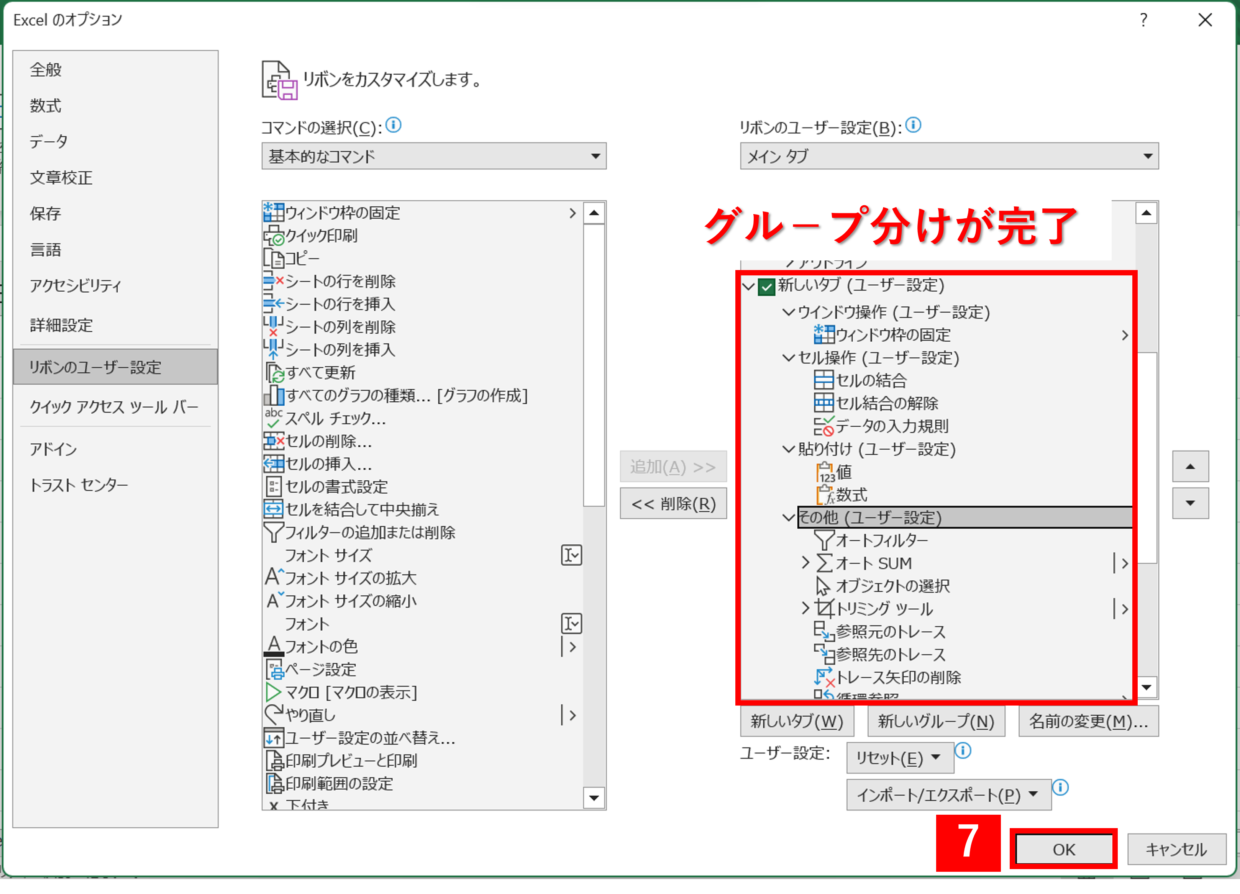This screenshot has height=894, width=1240.
Task: Collapse the ウインドウ操作 group chevron
Action: [788, 312]
